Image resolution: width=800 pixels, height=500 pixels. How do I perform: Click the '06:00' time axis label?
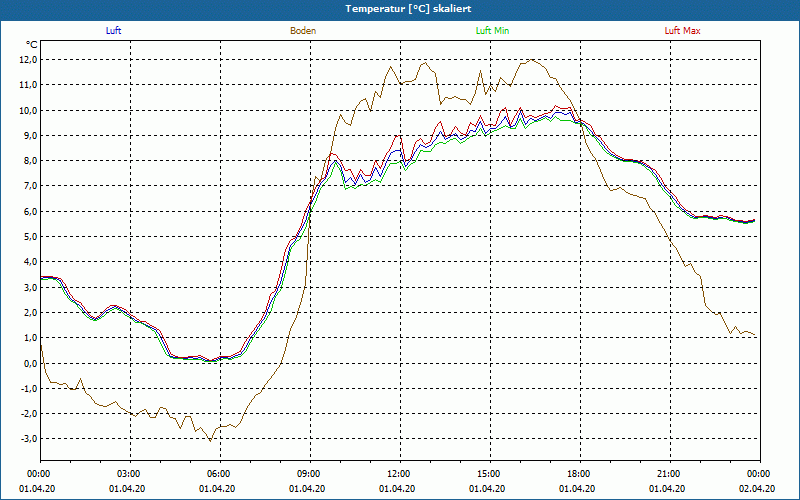coord(220,474)
